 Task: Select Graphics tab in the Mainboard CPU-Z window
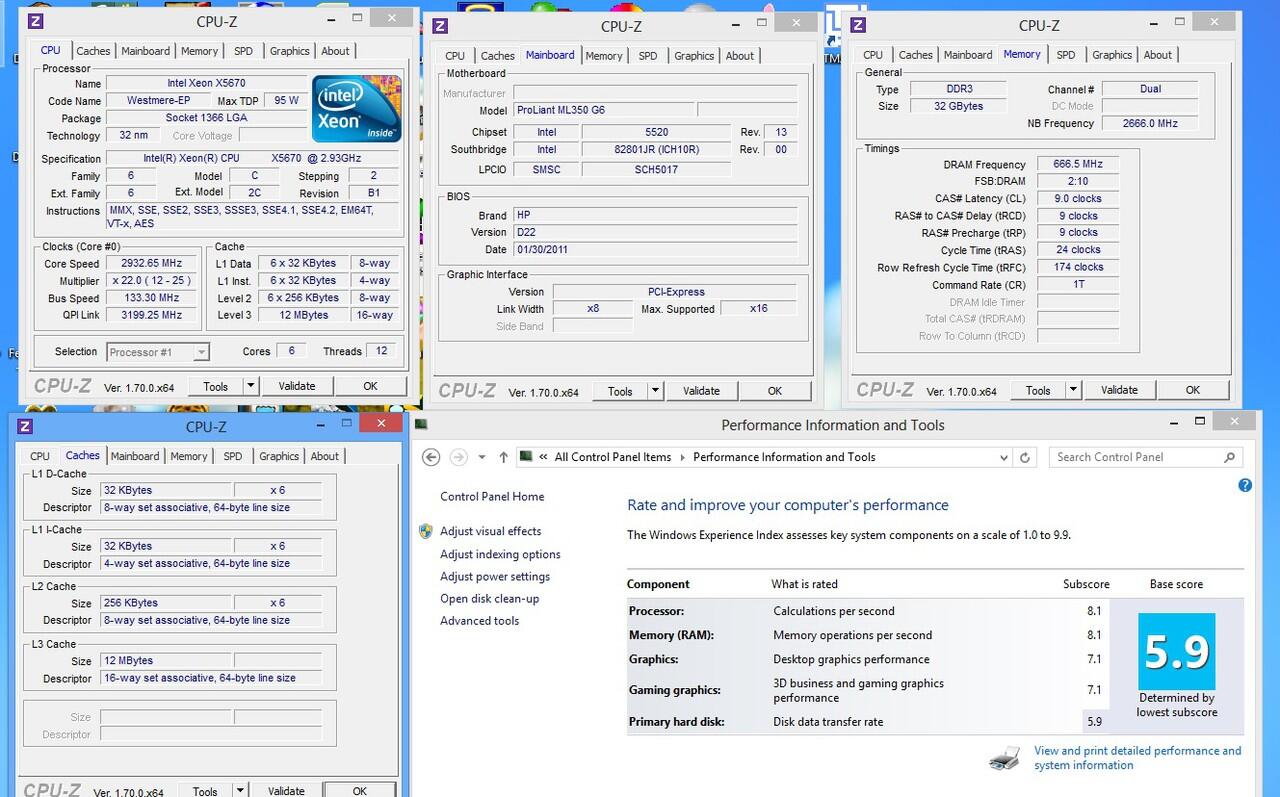pyautogui.click(x=694, y=56)
